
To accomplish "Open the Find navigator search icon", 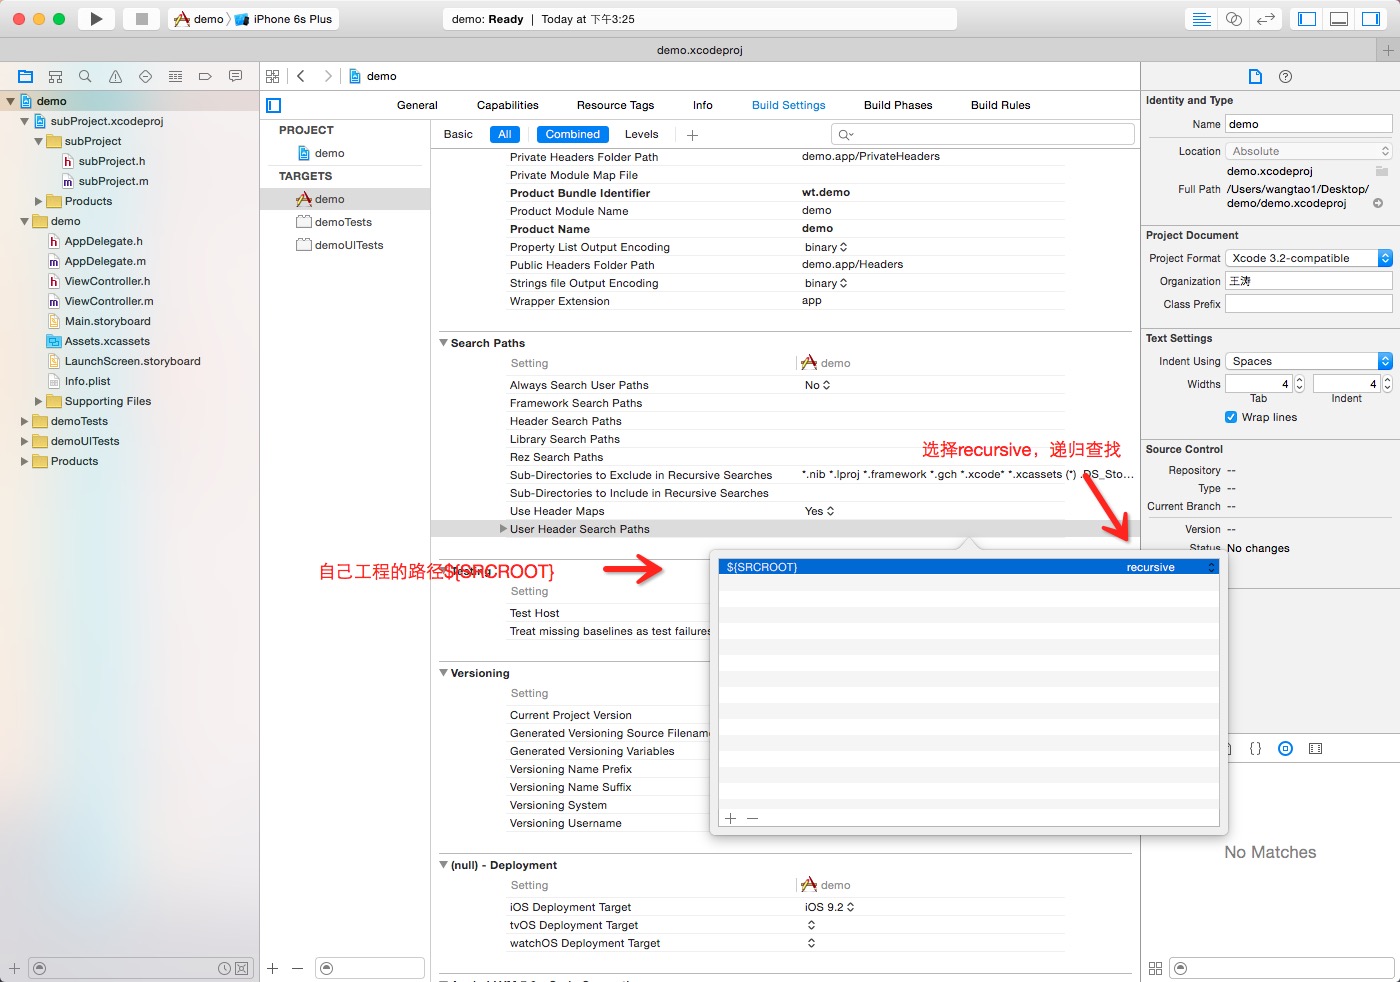I will [x=85, y=76].
